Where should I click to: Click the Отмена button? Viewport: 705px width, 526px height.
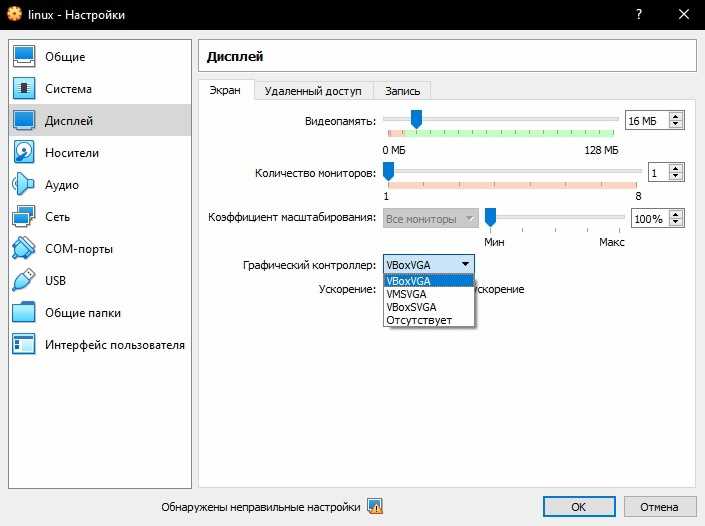pos(659,507)
